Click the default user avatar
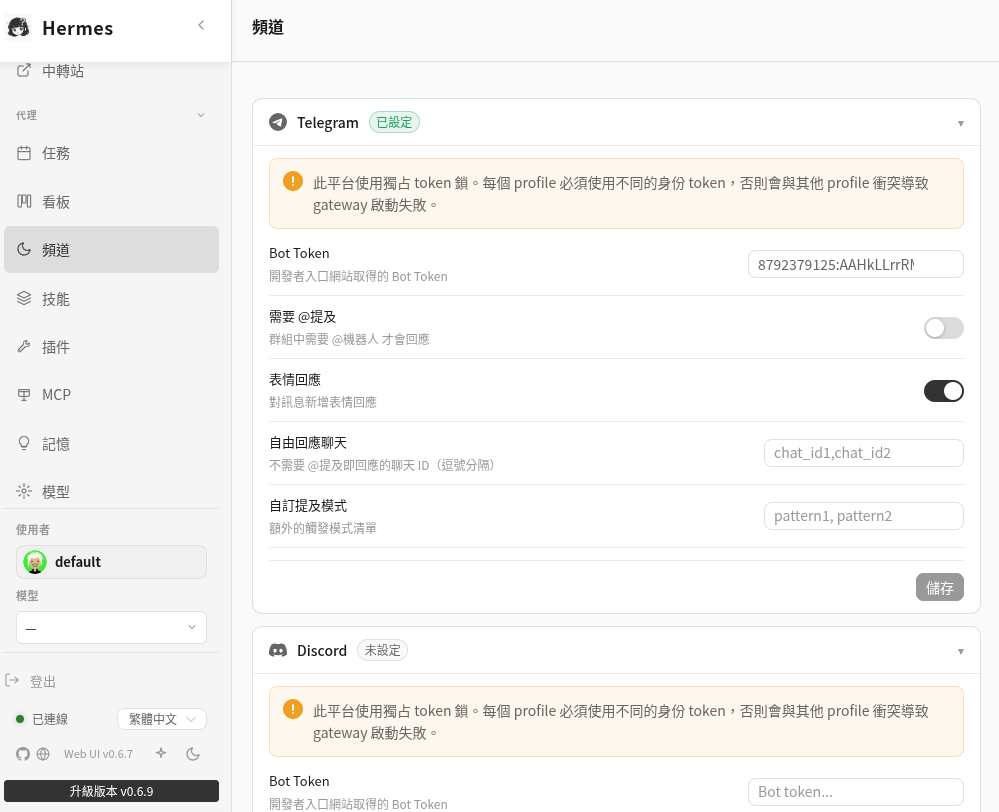The image size is (999, 812). (35, 562)
